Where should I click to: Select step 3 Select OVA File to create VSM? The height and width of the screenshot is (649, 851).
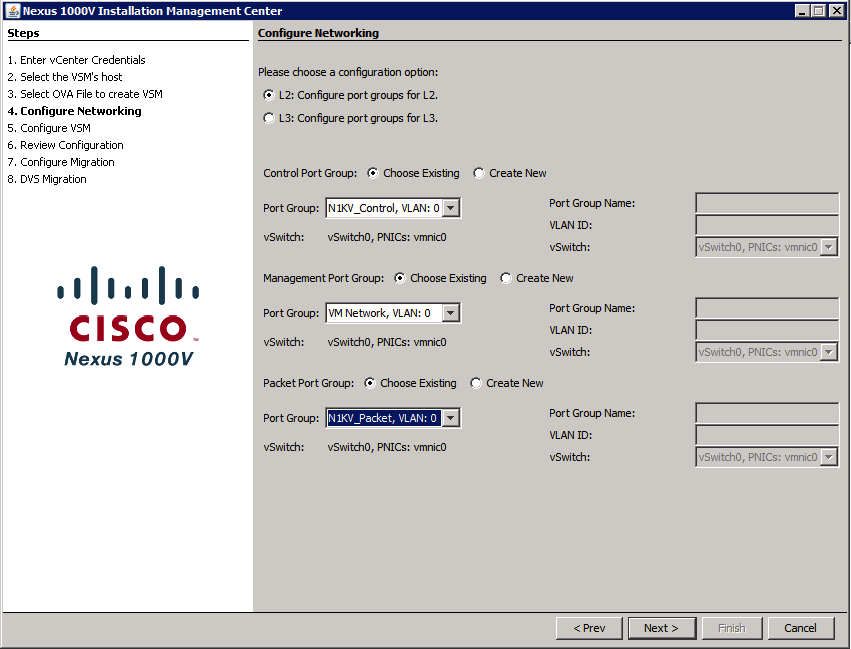pos(85,94)
